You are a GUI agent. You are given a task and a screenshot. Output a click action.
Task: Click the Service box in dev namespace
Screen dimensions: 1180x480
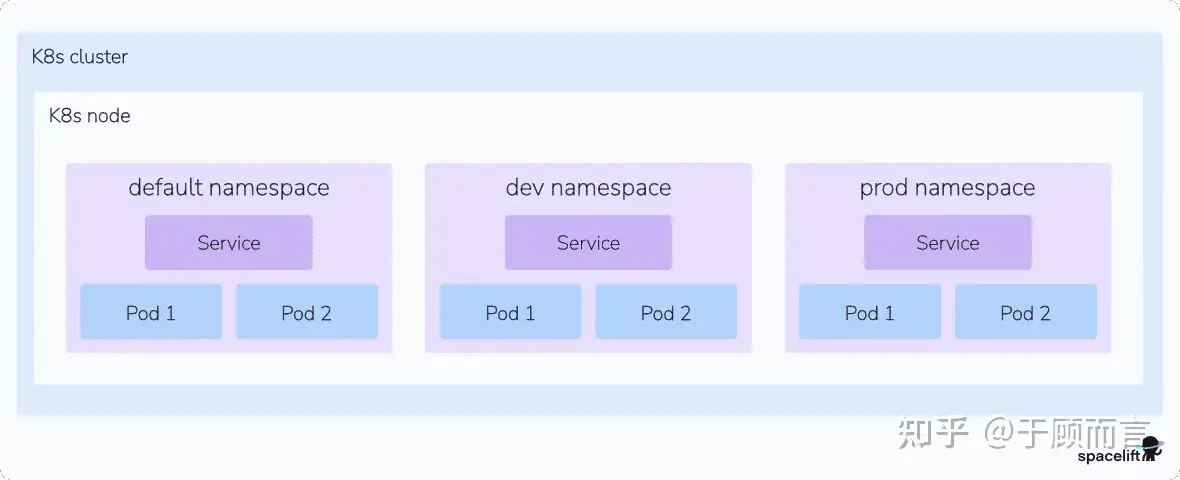(x=588, y=242)
